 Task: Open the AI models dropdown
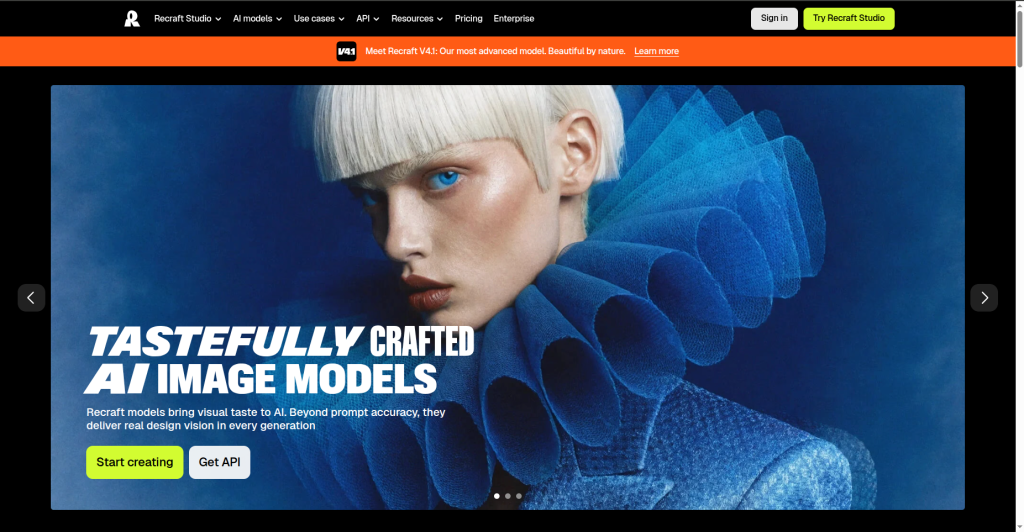tap(257, 18)
